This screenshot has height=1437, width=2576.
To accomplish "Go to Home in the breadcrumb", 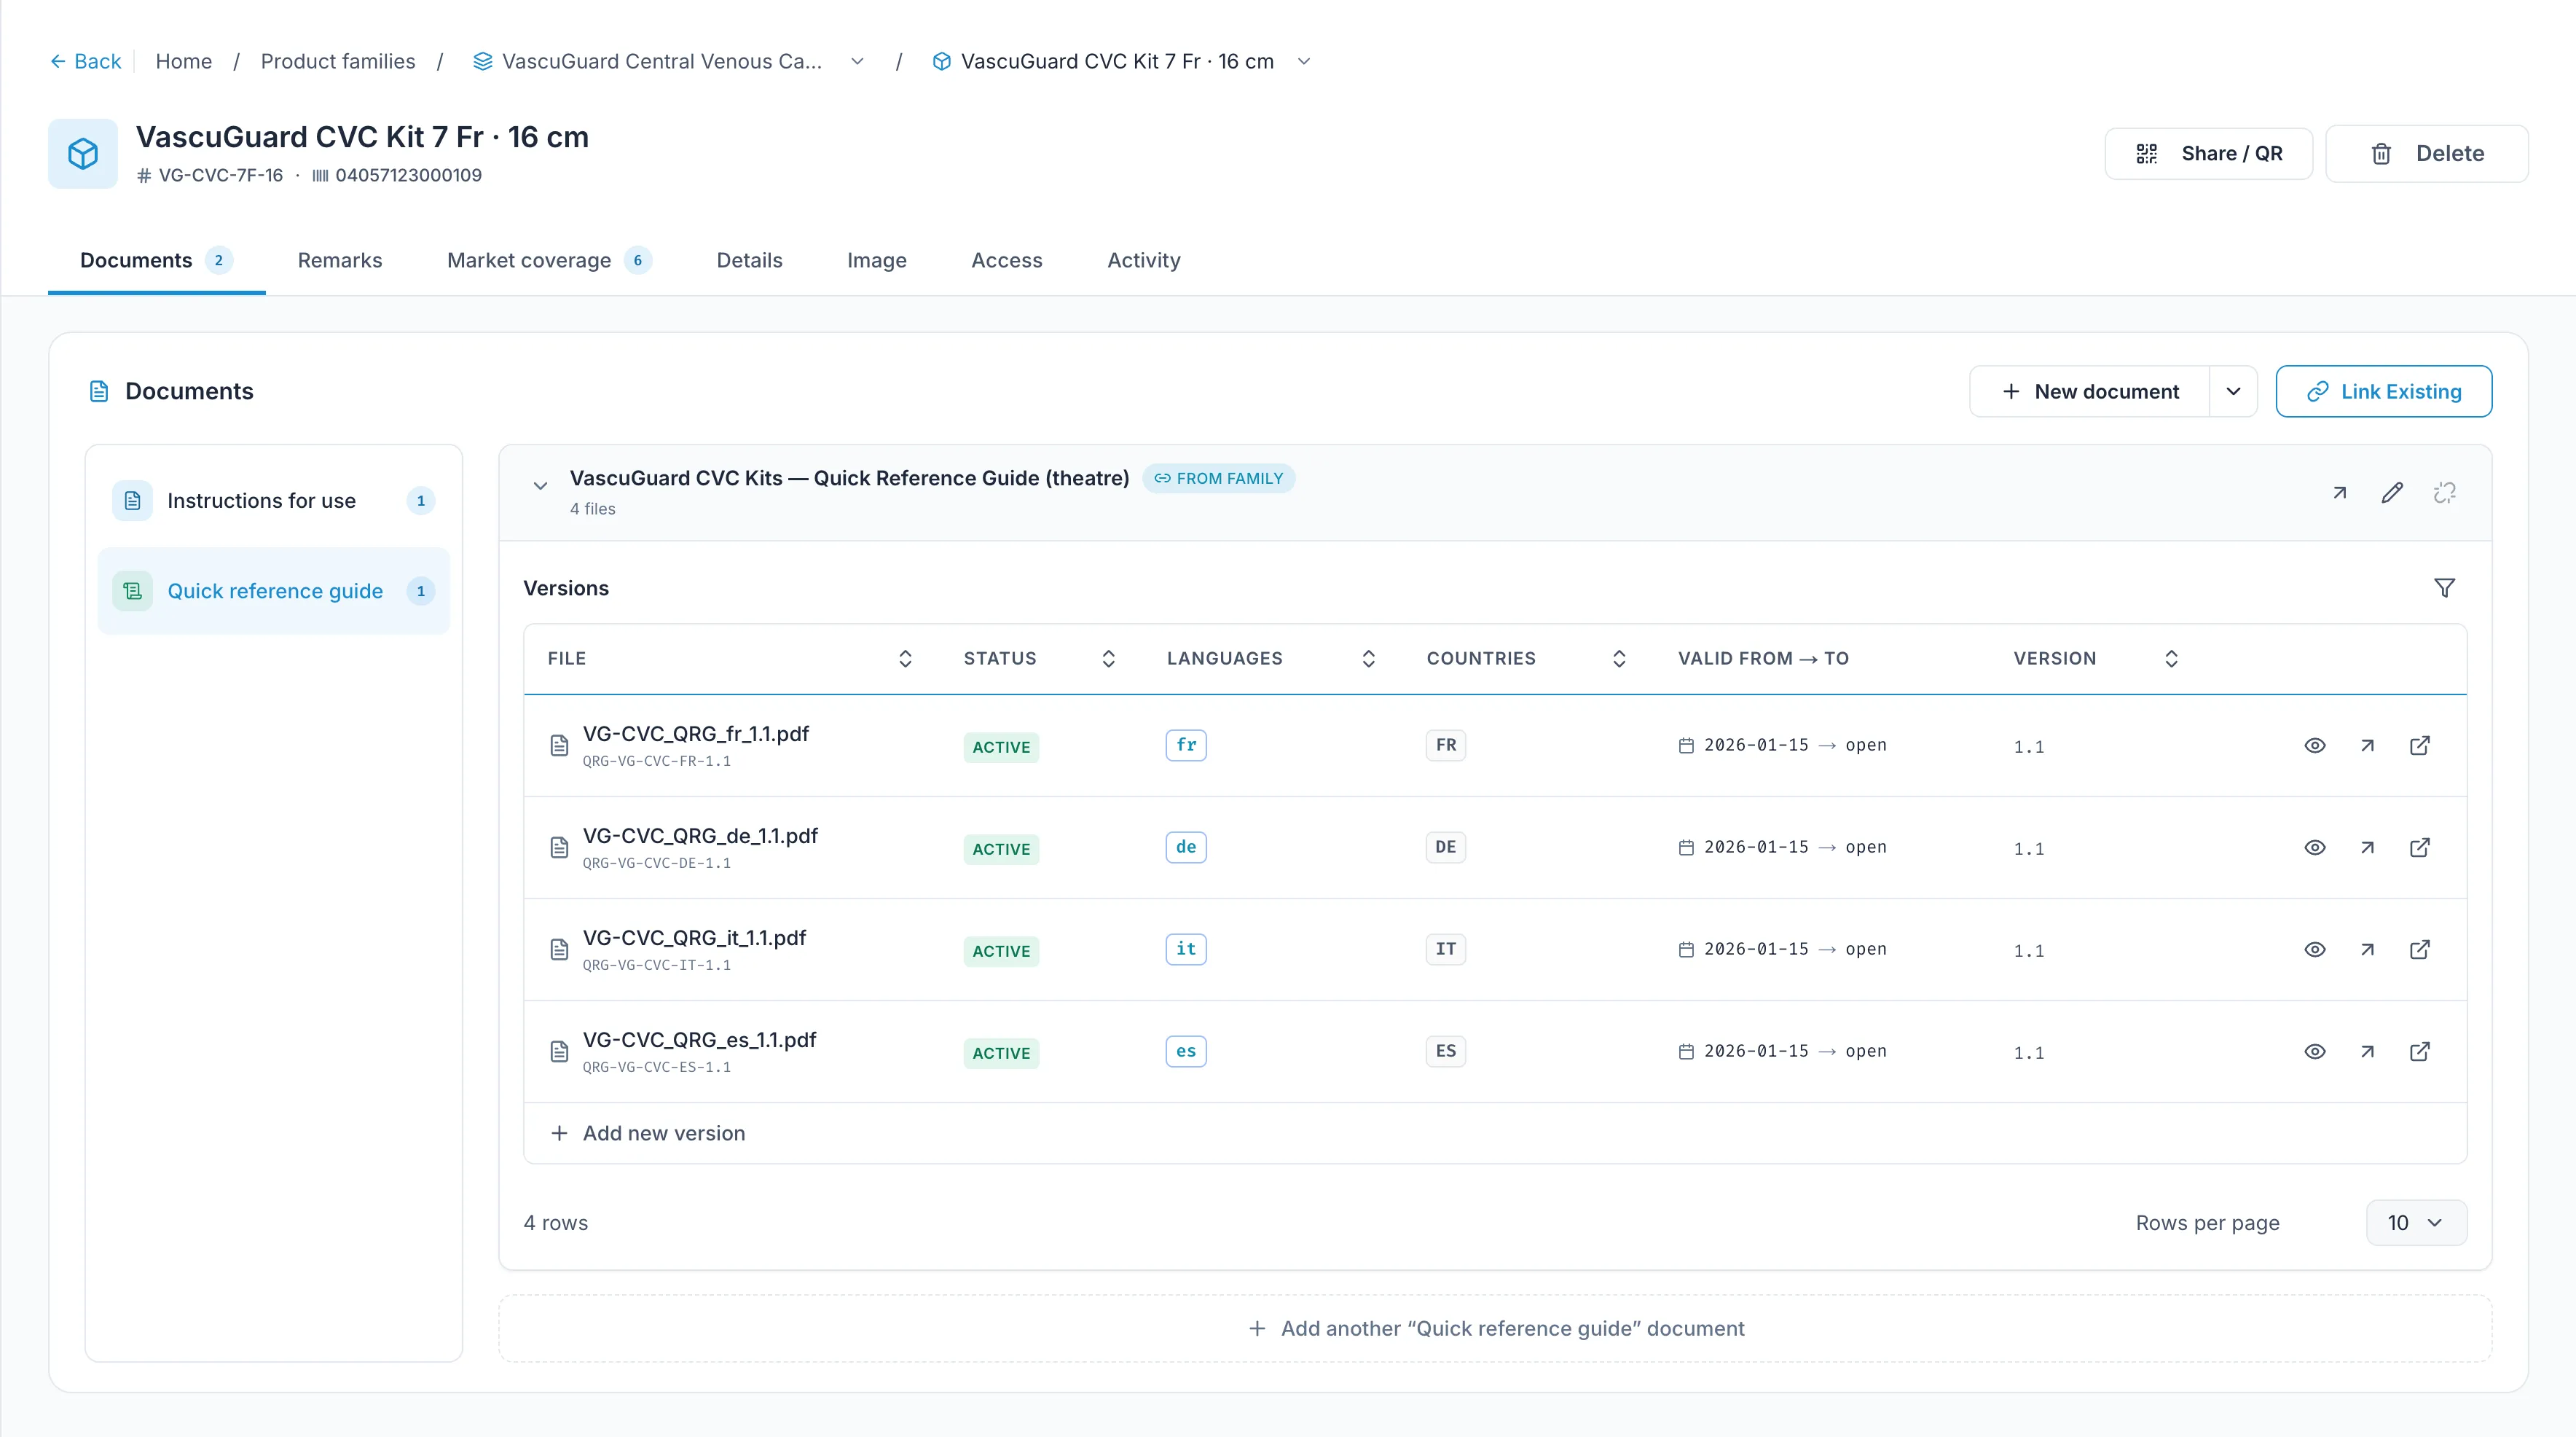I will [184, 62].
